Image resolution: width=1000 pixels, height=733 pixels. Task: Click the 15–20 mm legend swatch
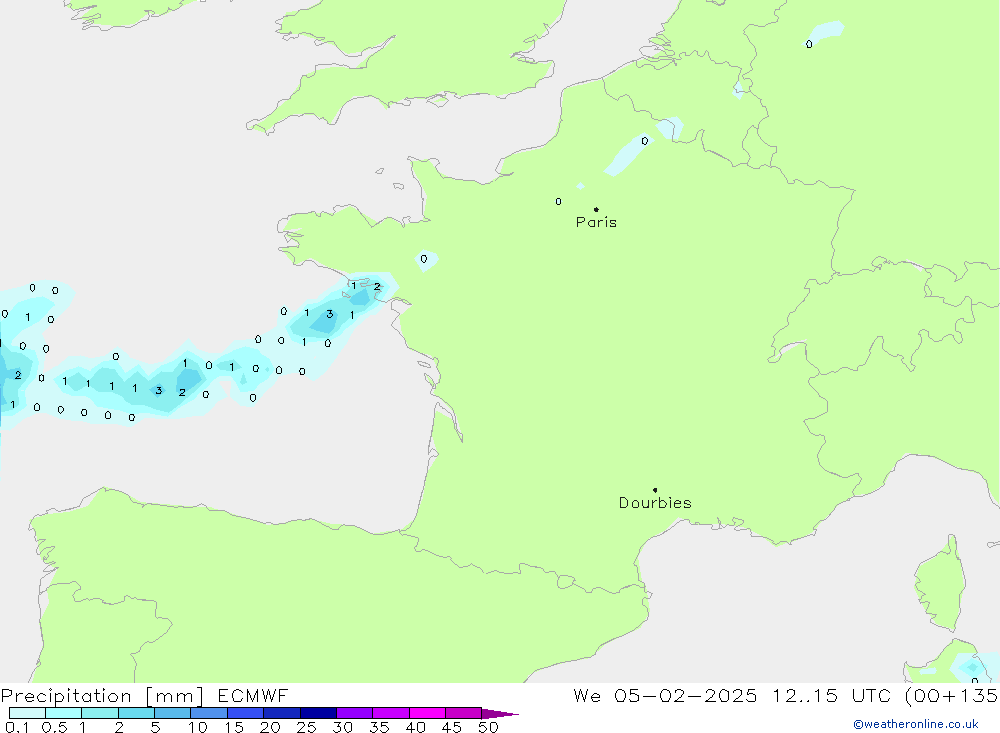[245, 713]
